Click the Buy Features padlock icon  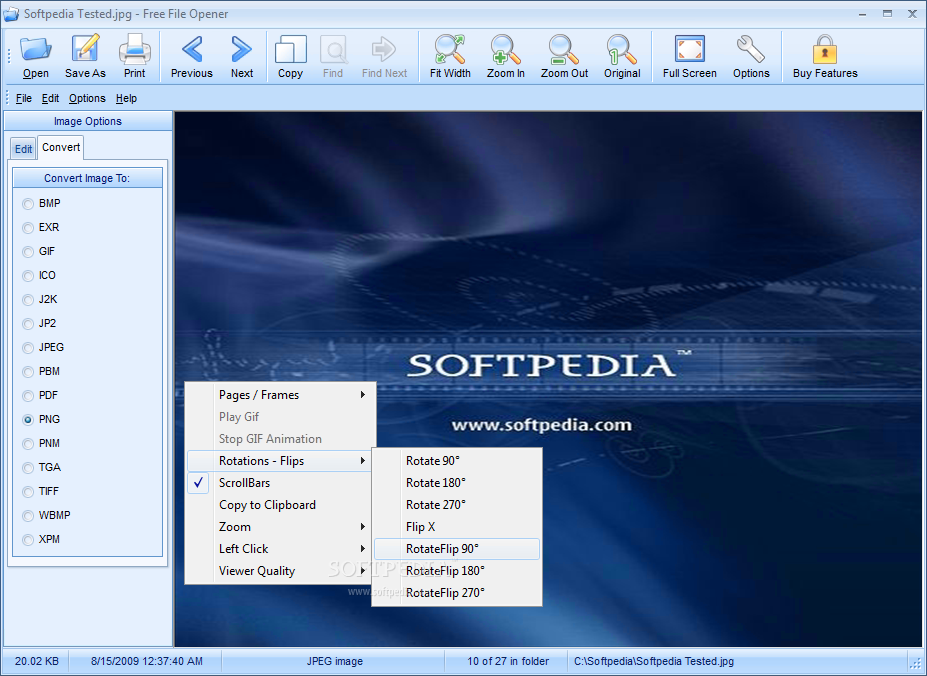tap(825, 49)
